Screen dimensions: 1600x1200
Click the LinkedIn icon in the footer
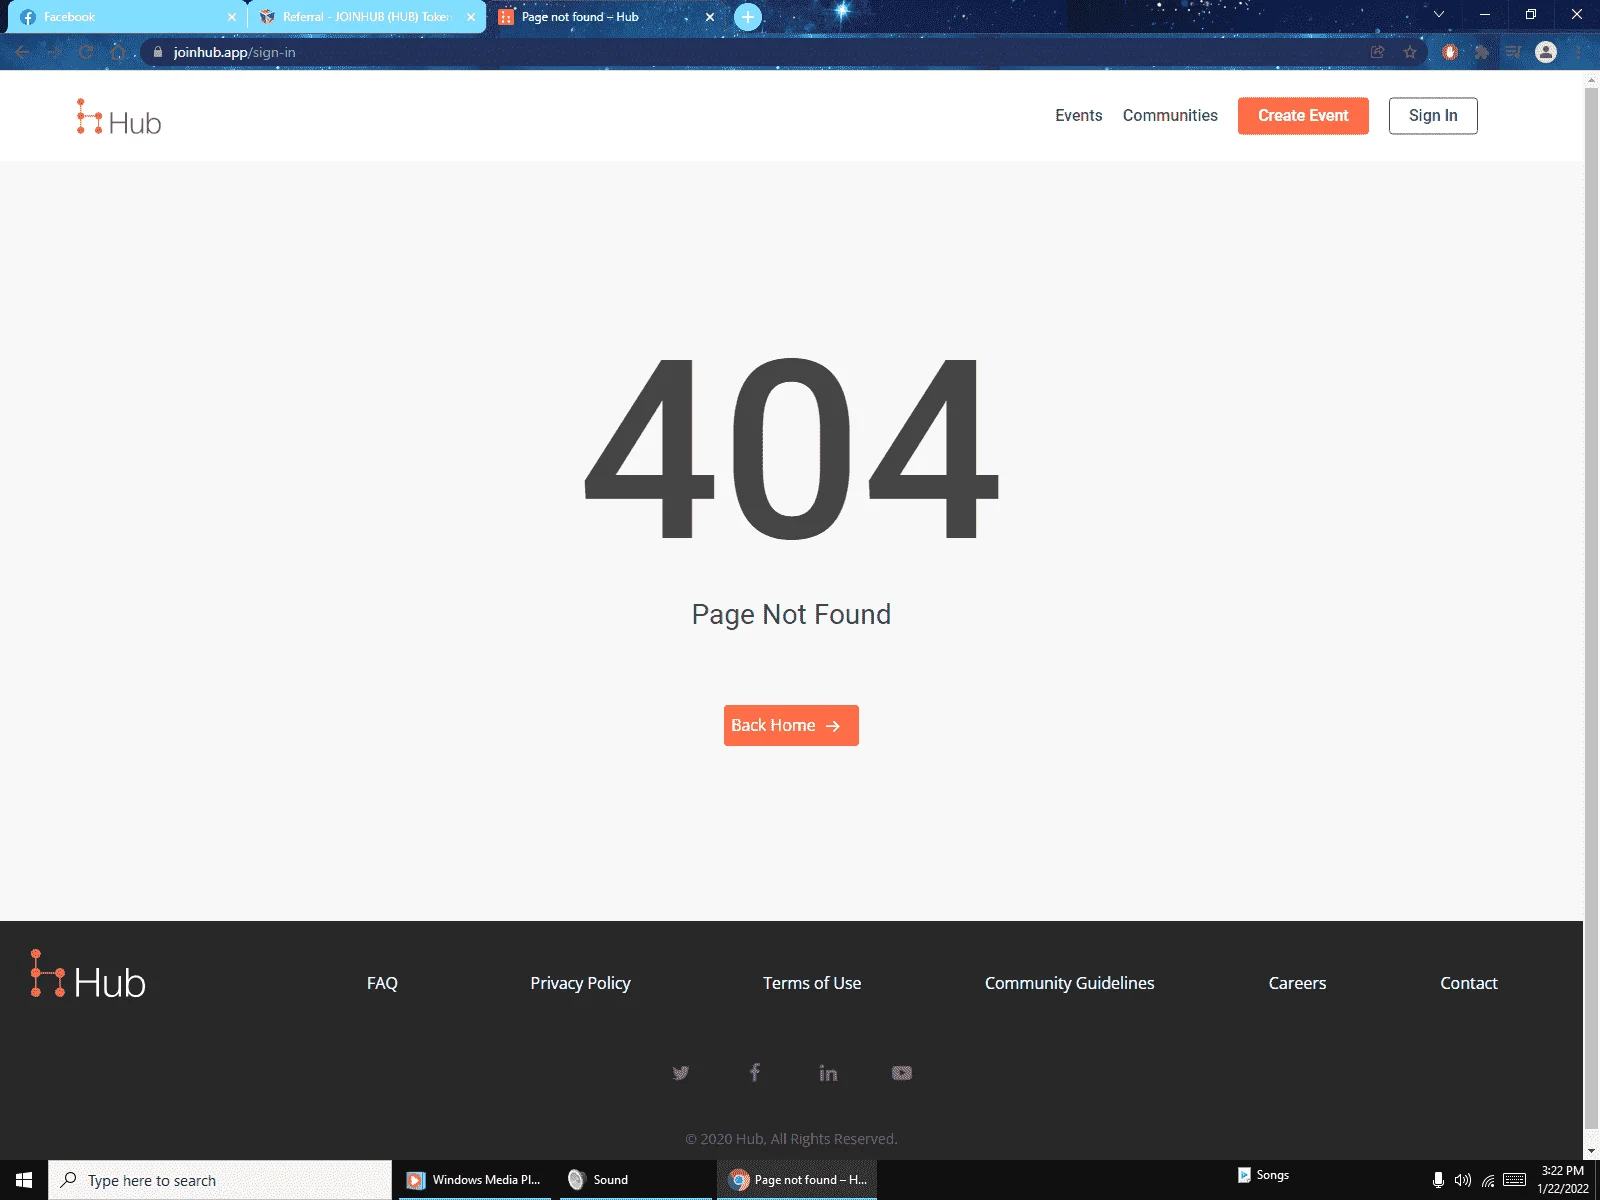828,1073
